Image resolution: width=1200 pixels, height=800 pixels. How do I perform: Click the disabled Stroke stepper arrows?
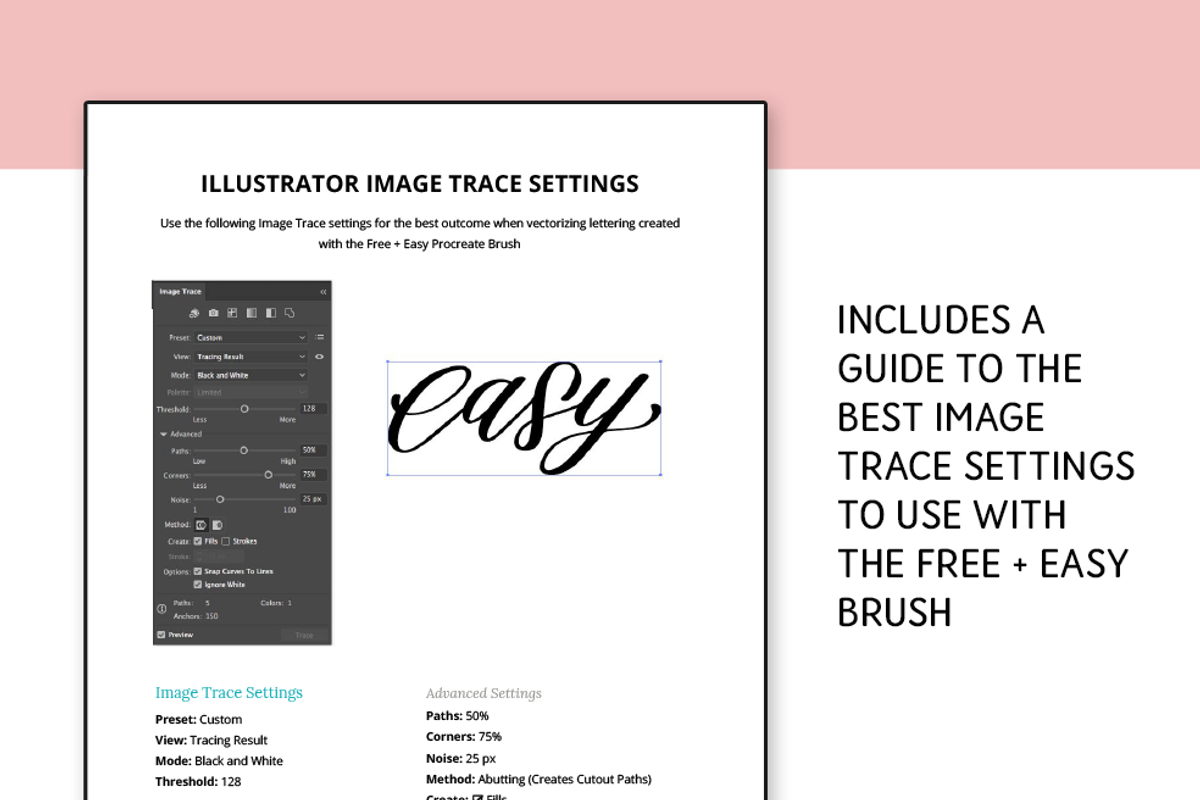[x=199, y=556]
